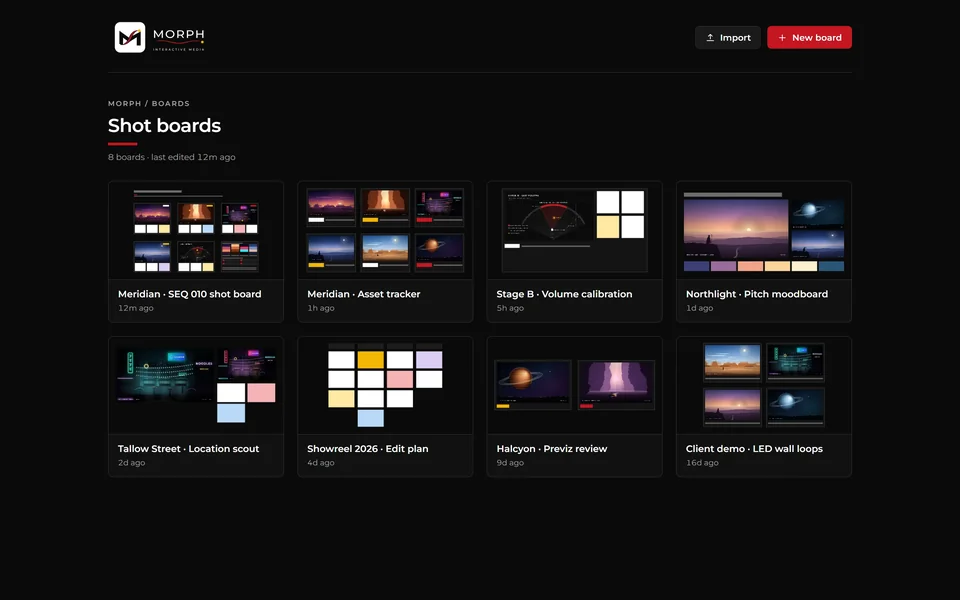Viewport: 960px width, 600px height.
Task: Go to MORPH in the breadcrumb
Action: (x=124, y=103)
